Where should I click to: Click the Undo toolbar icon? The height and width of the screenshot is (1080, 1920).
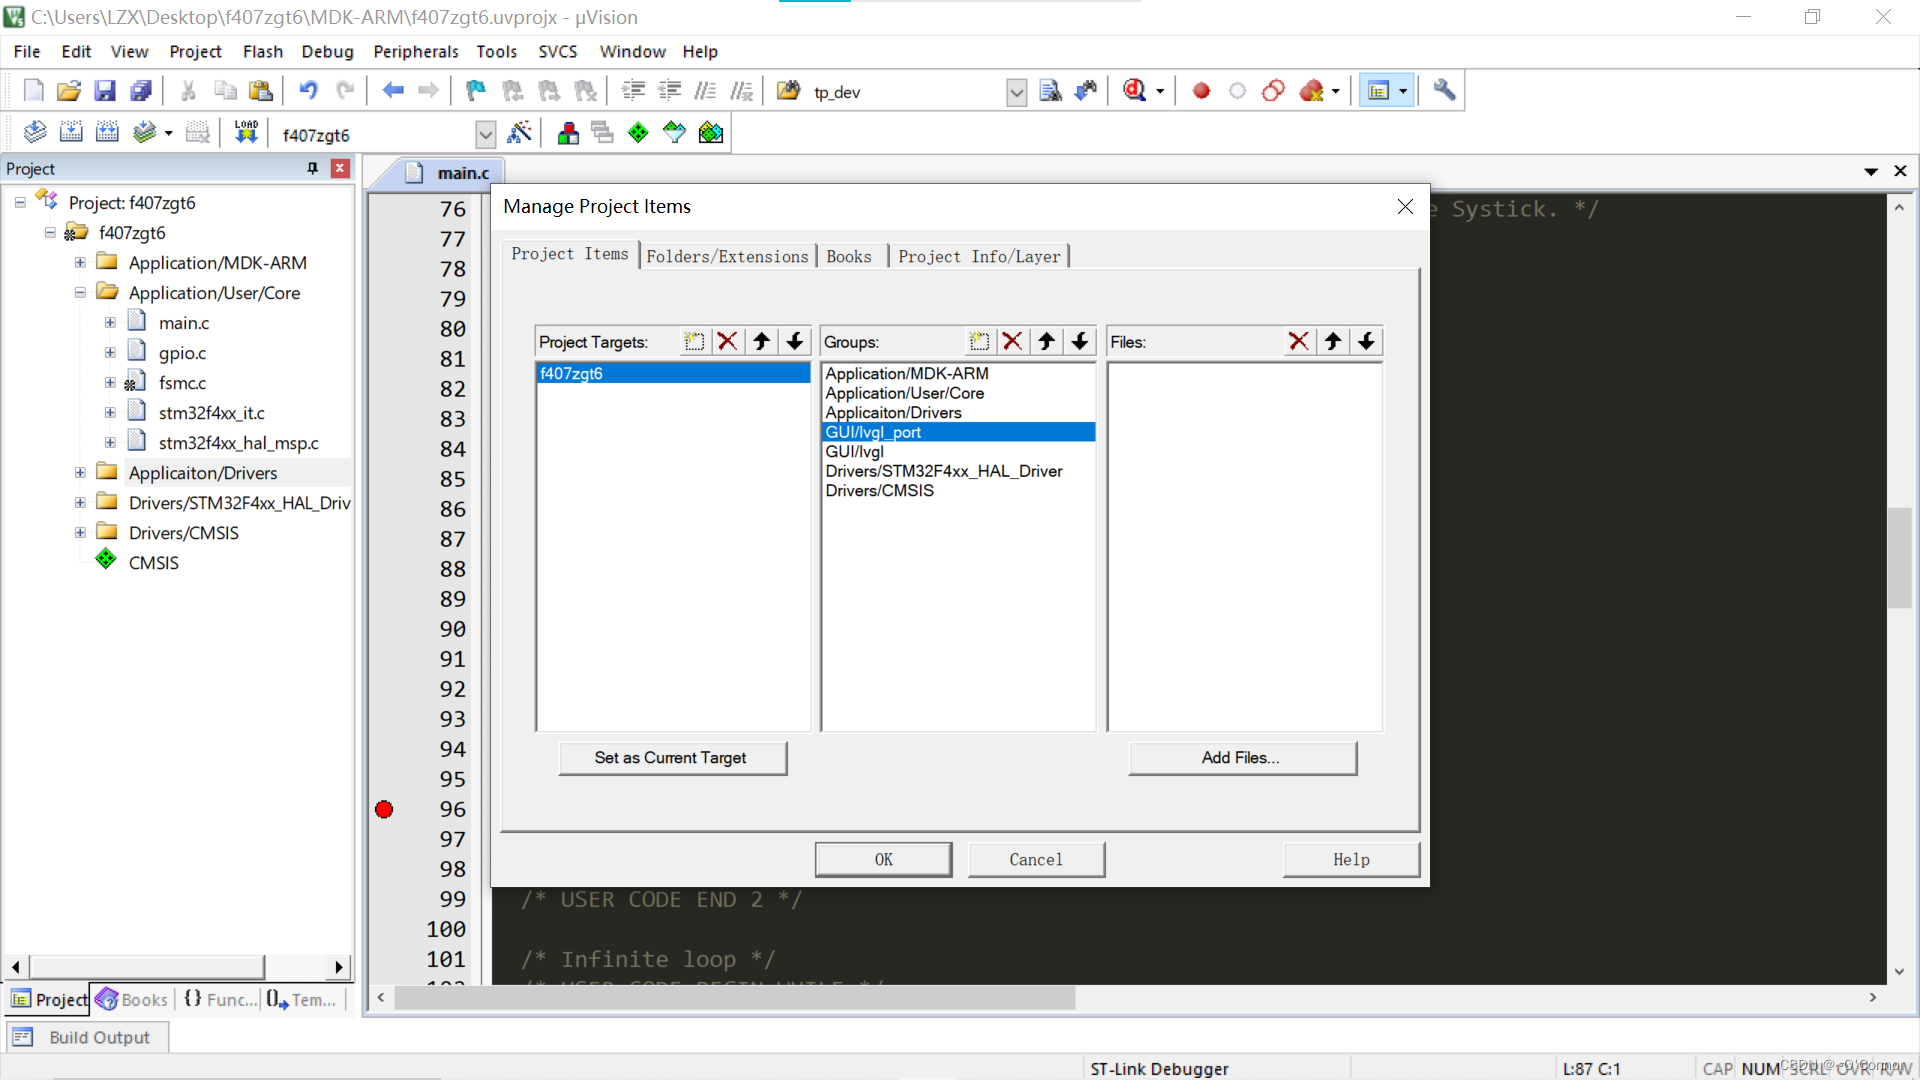point(308,91)
